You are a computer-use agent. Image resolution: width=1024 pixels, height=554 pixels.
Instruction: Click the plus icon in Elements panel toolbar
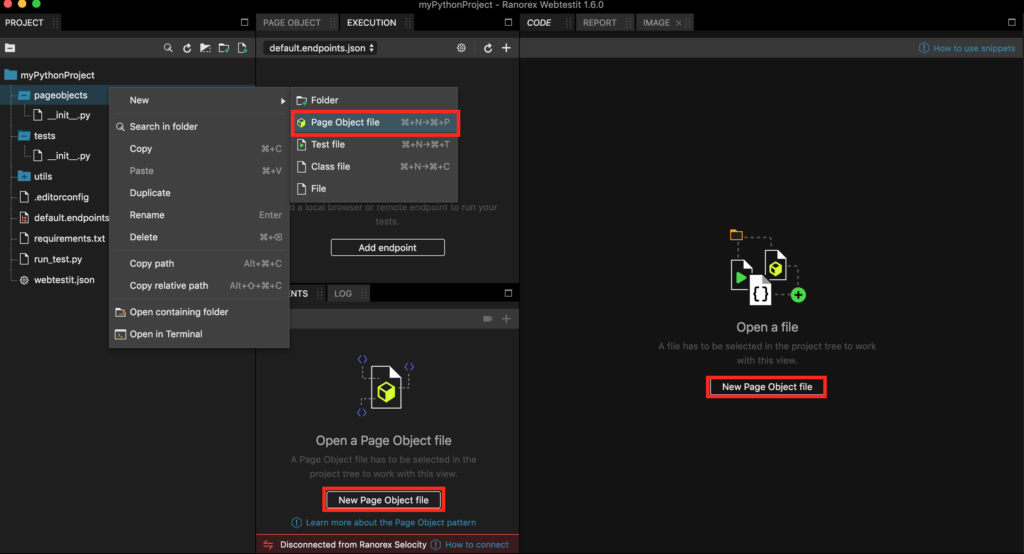506,319
